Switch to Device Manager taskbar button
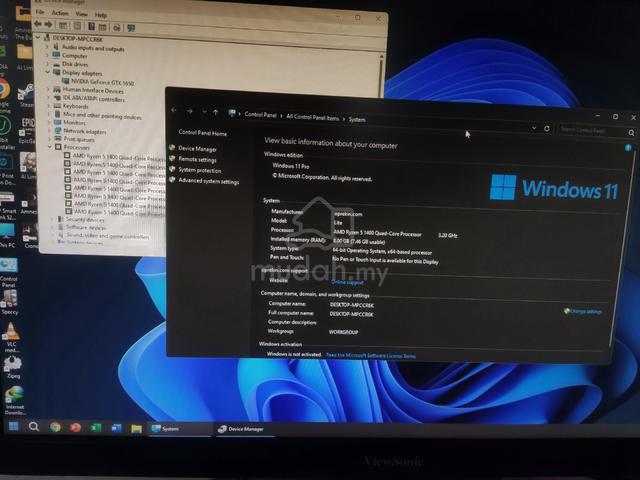 tap(243, 429)
